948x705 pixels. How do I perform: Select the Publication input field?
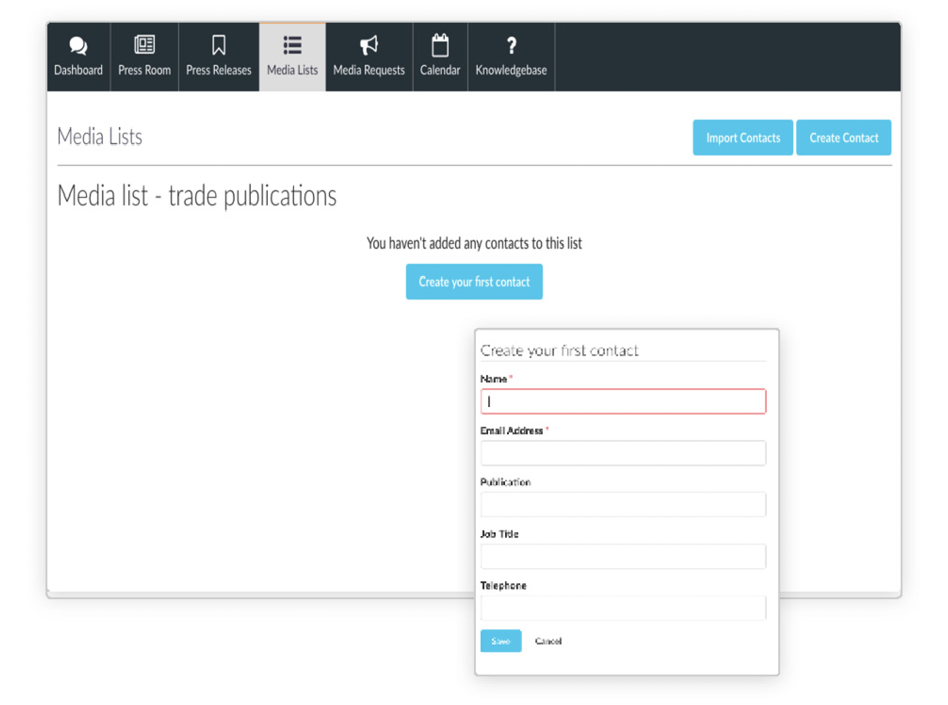pyautogui.click(x=623, y=505)
